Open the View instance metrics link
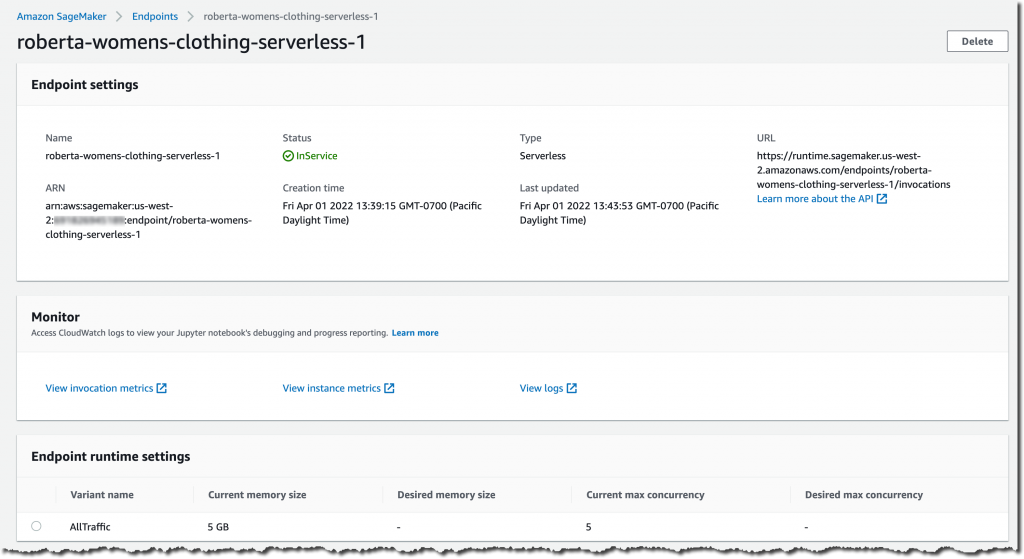1024x559 pixels. point(331,388)
